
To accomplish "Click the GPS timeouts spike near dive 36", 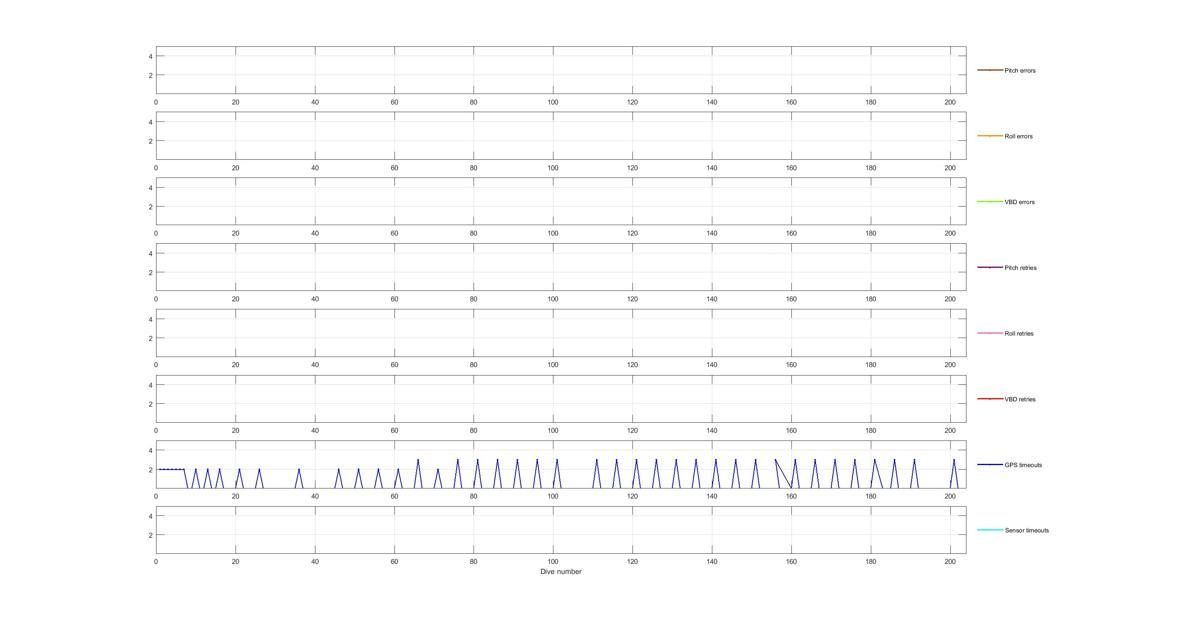I will pyautogui.click(x=299, y=478).
